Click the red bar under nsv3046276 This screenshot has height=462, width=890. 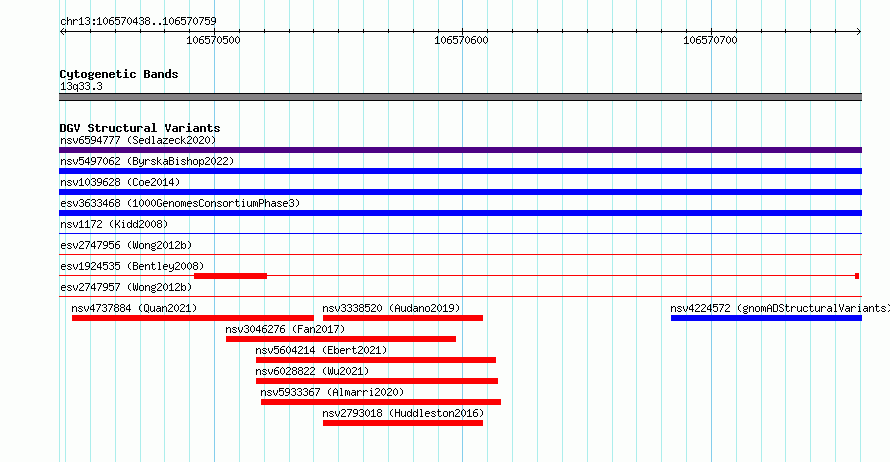click(341, 339)
